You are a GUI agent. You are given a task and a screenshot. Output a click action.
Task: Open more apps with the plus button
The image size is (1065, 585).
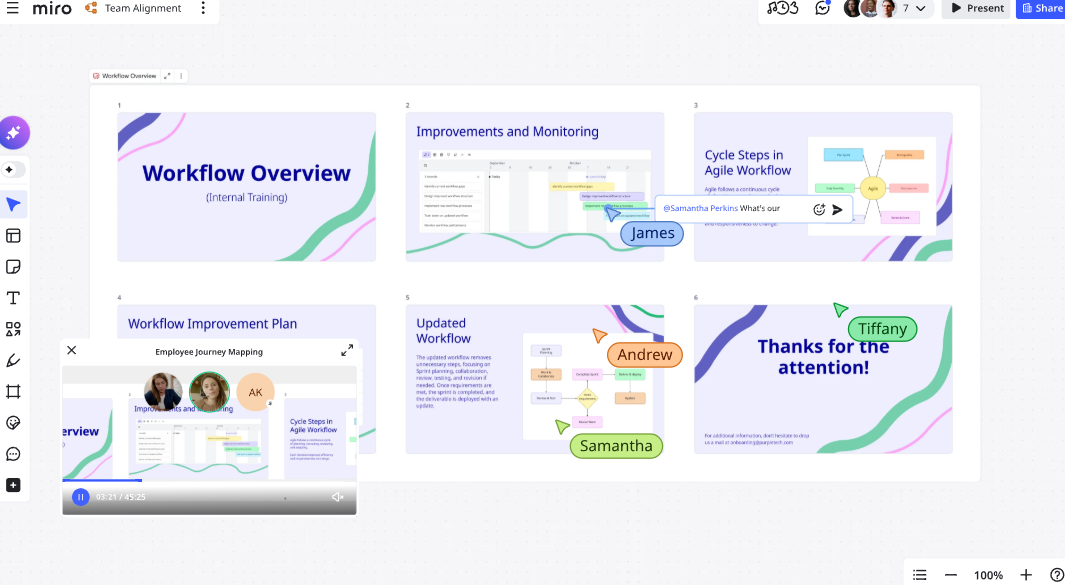tap(14, 485)
